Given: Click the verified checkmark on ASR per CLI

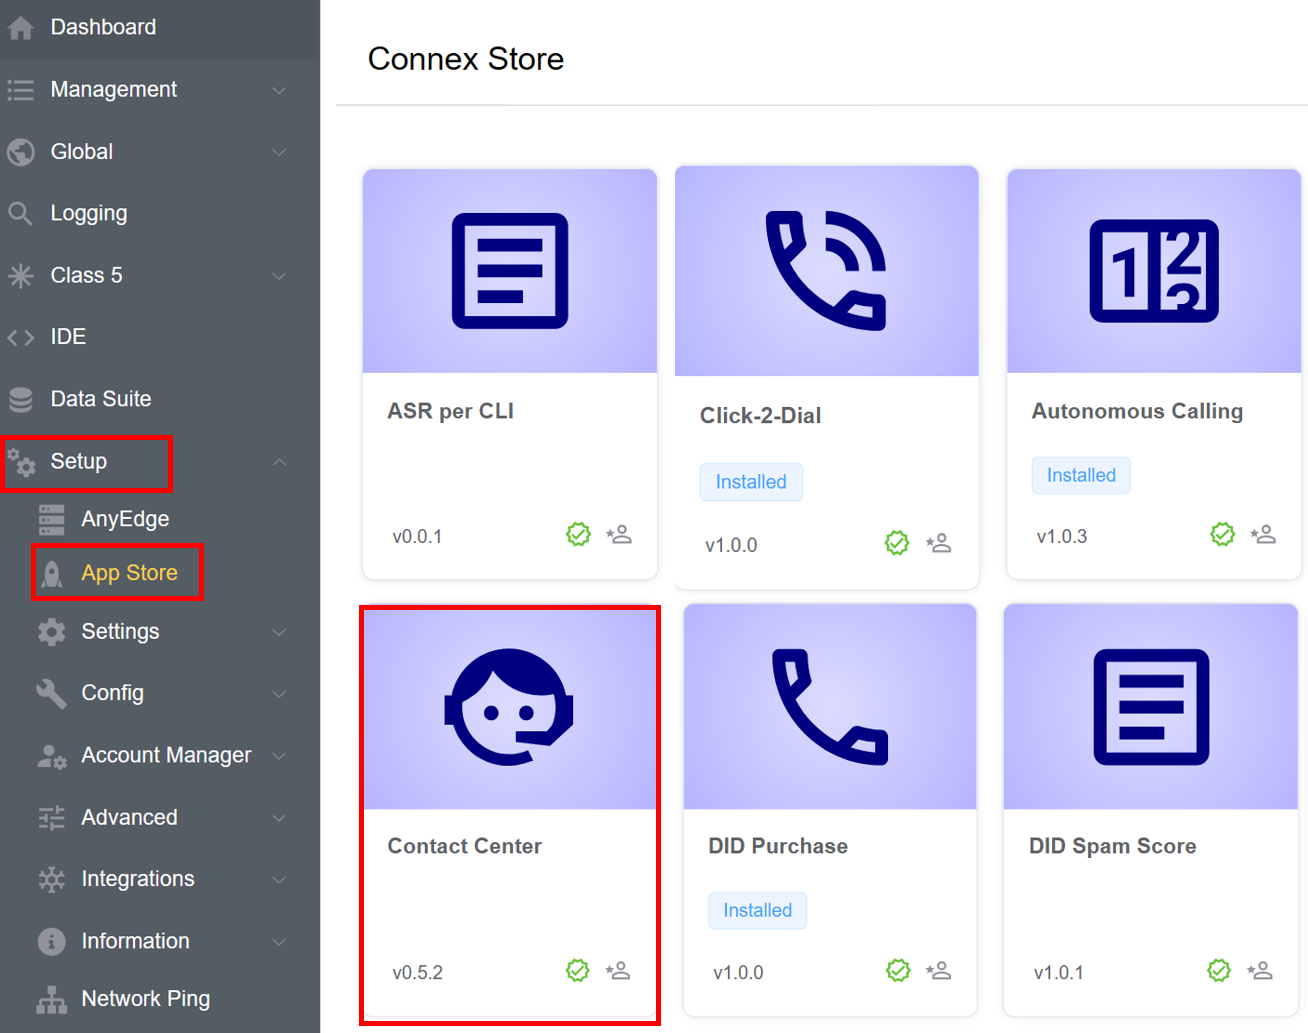Looking at the screenshot, I should pyautogui.click(x=578, y=535).
